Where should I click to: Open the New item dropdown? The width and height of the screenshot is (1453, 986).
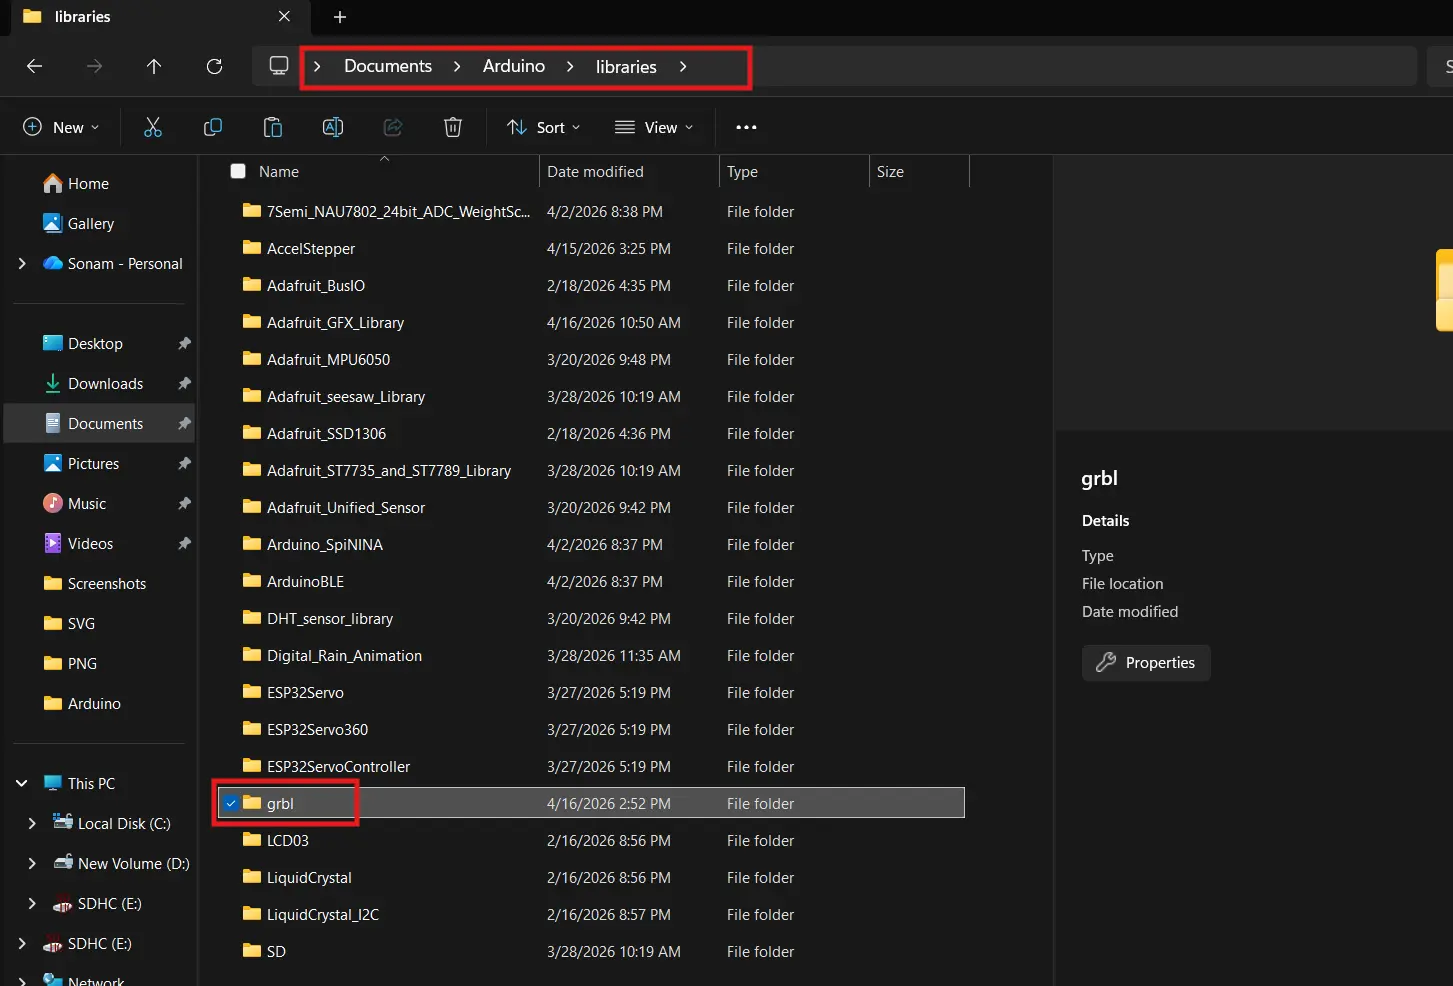pos(61,127)
